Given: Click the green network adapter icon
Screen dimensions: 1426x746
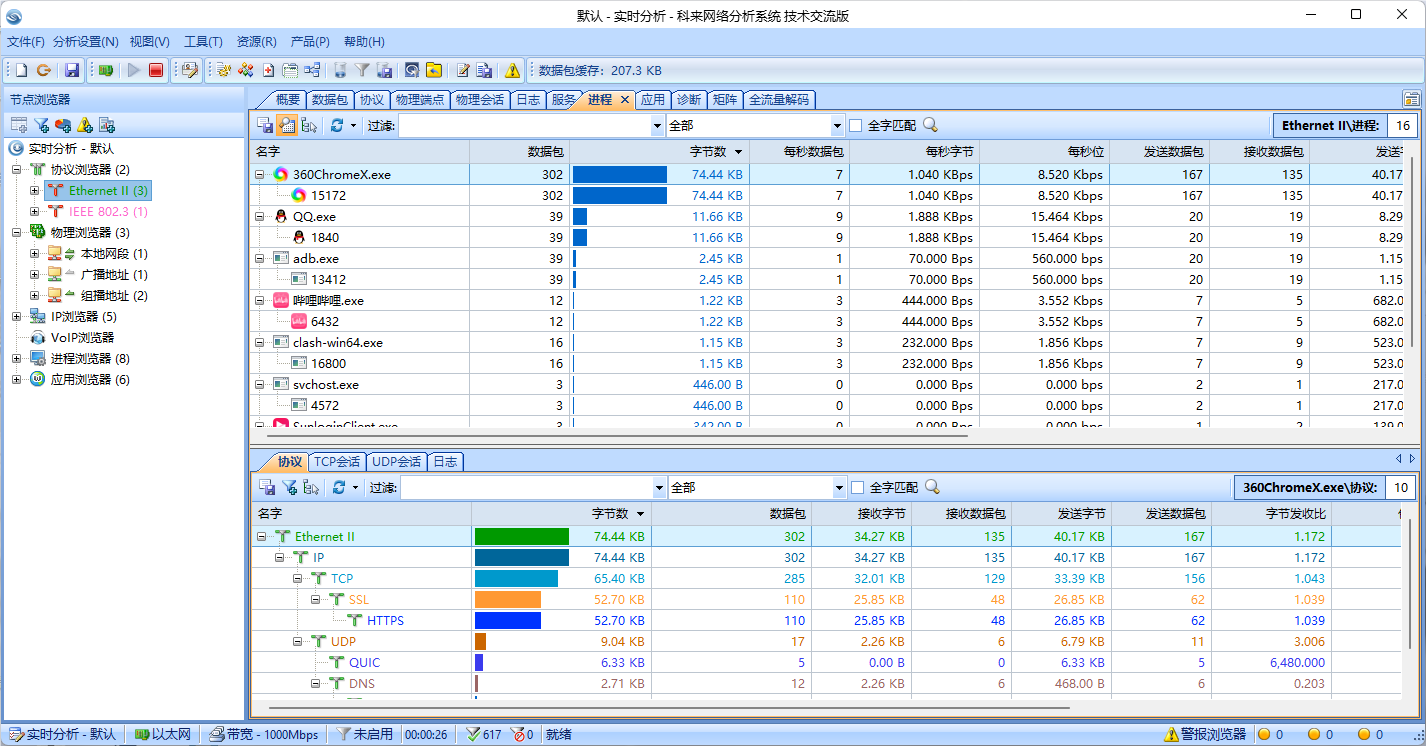Looking at the screenshot, I should [106, 70].
